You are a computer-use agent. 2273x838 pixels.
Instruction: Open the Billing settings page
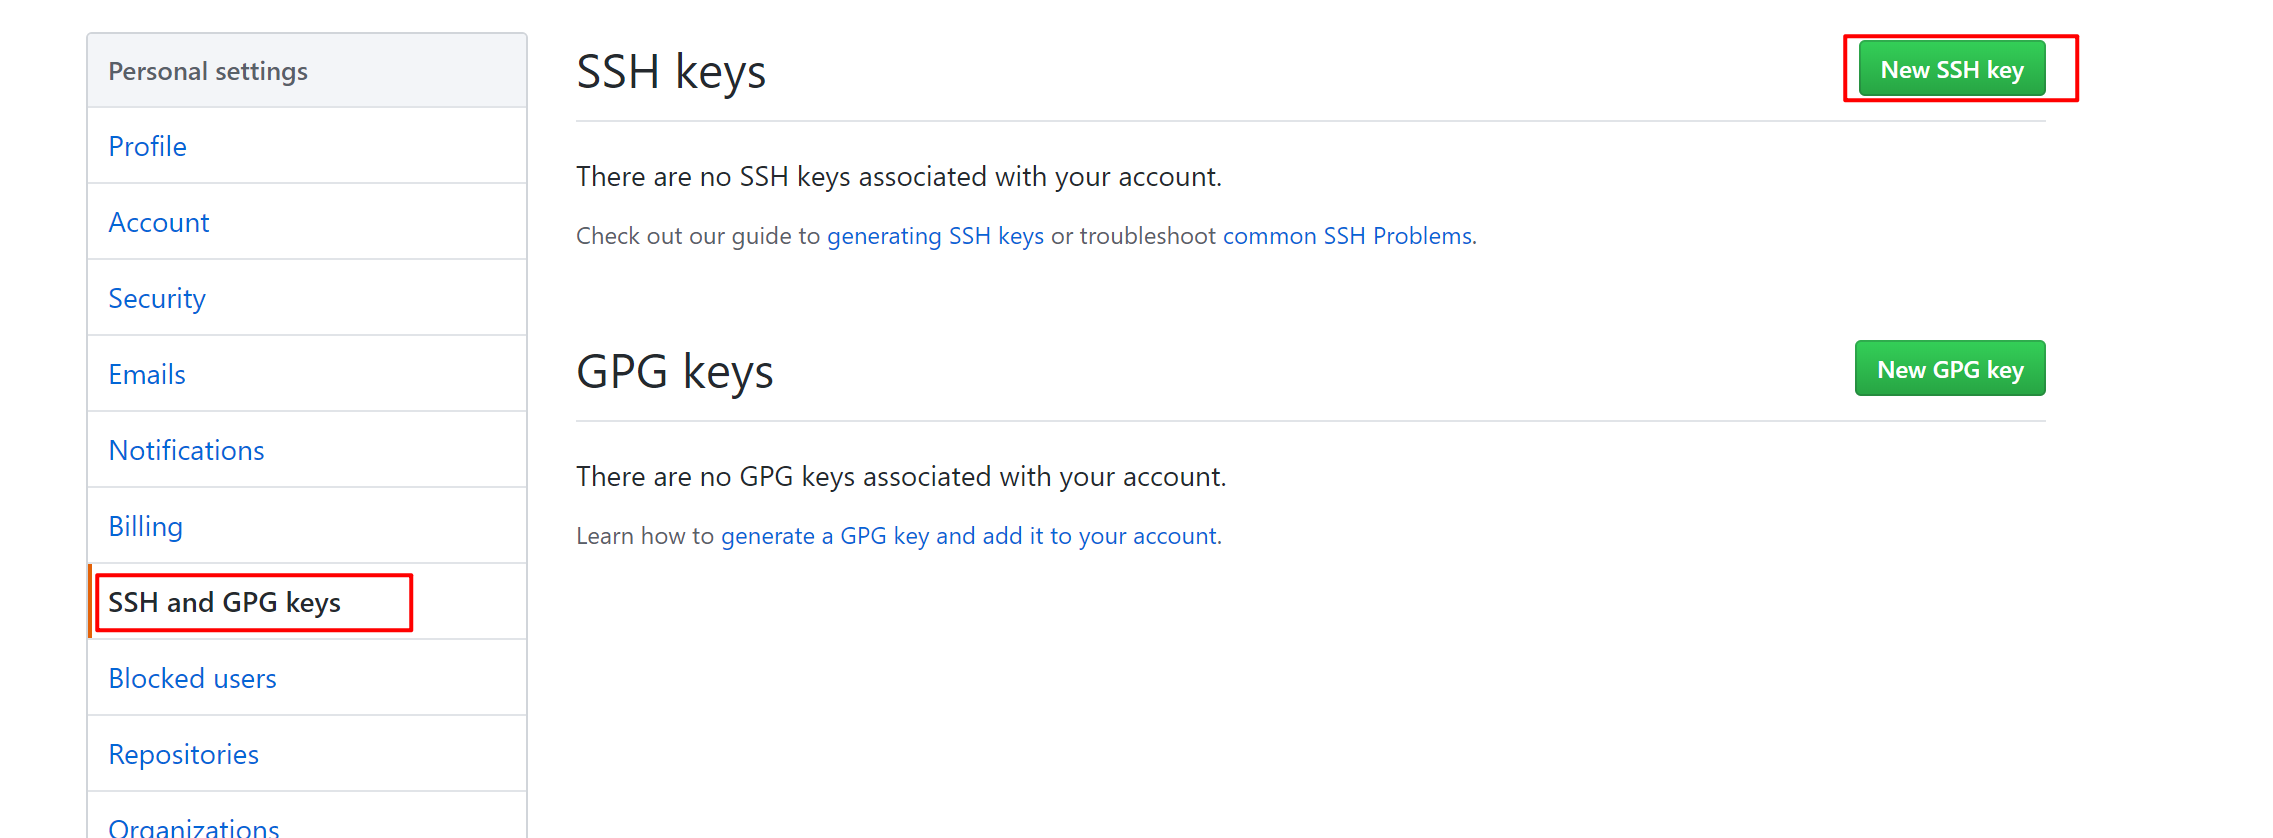tap(145, 525)
